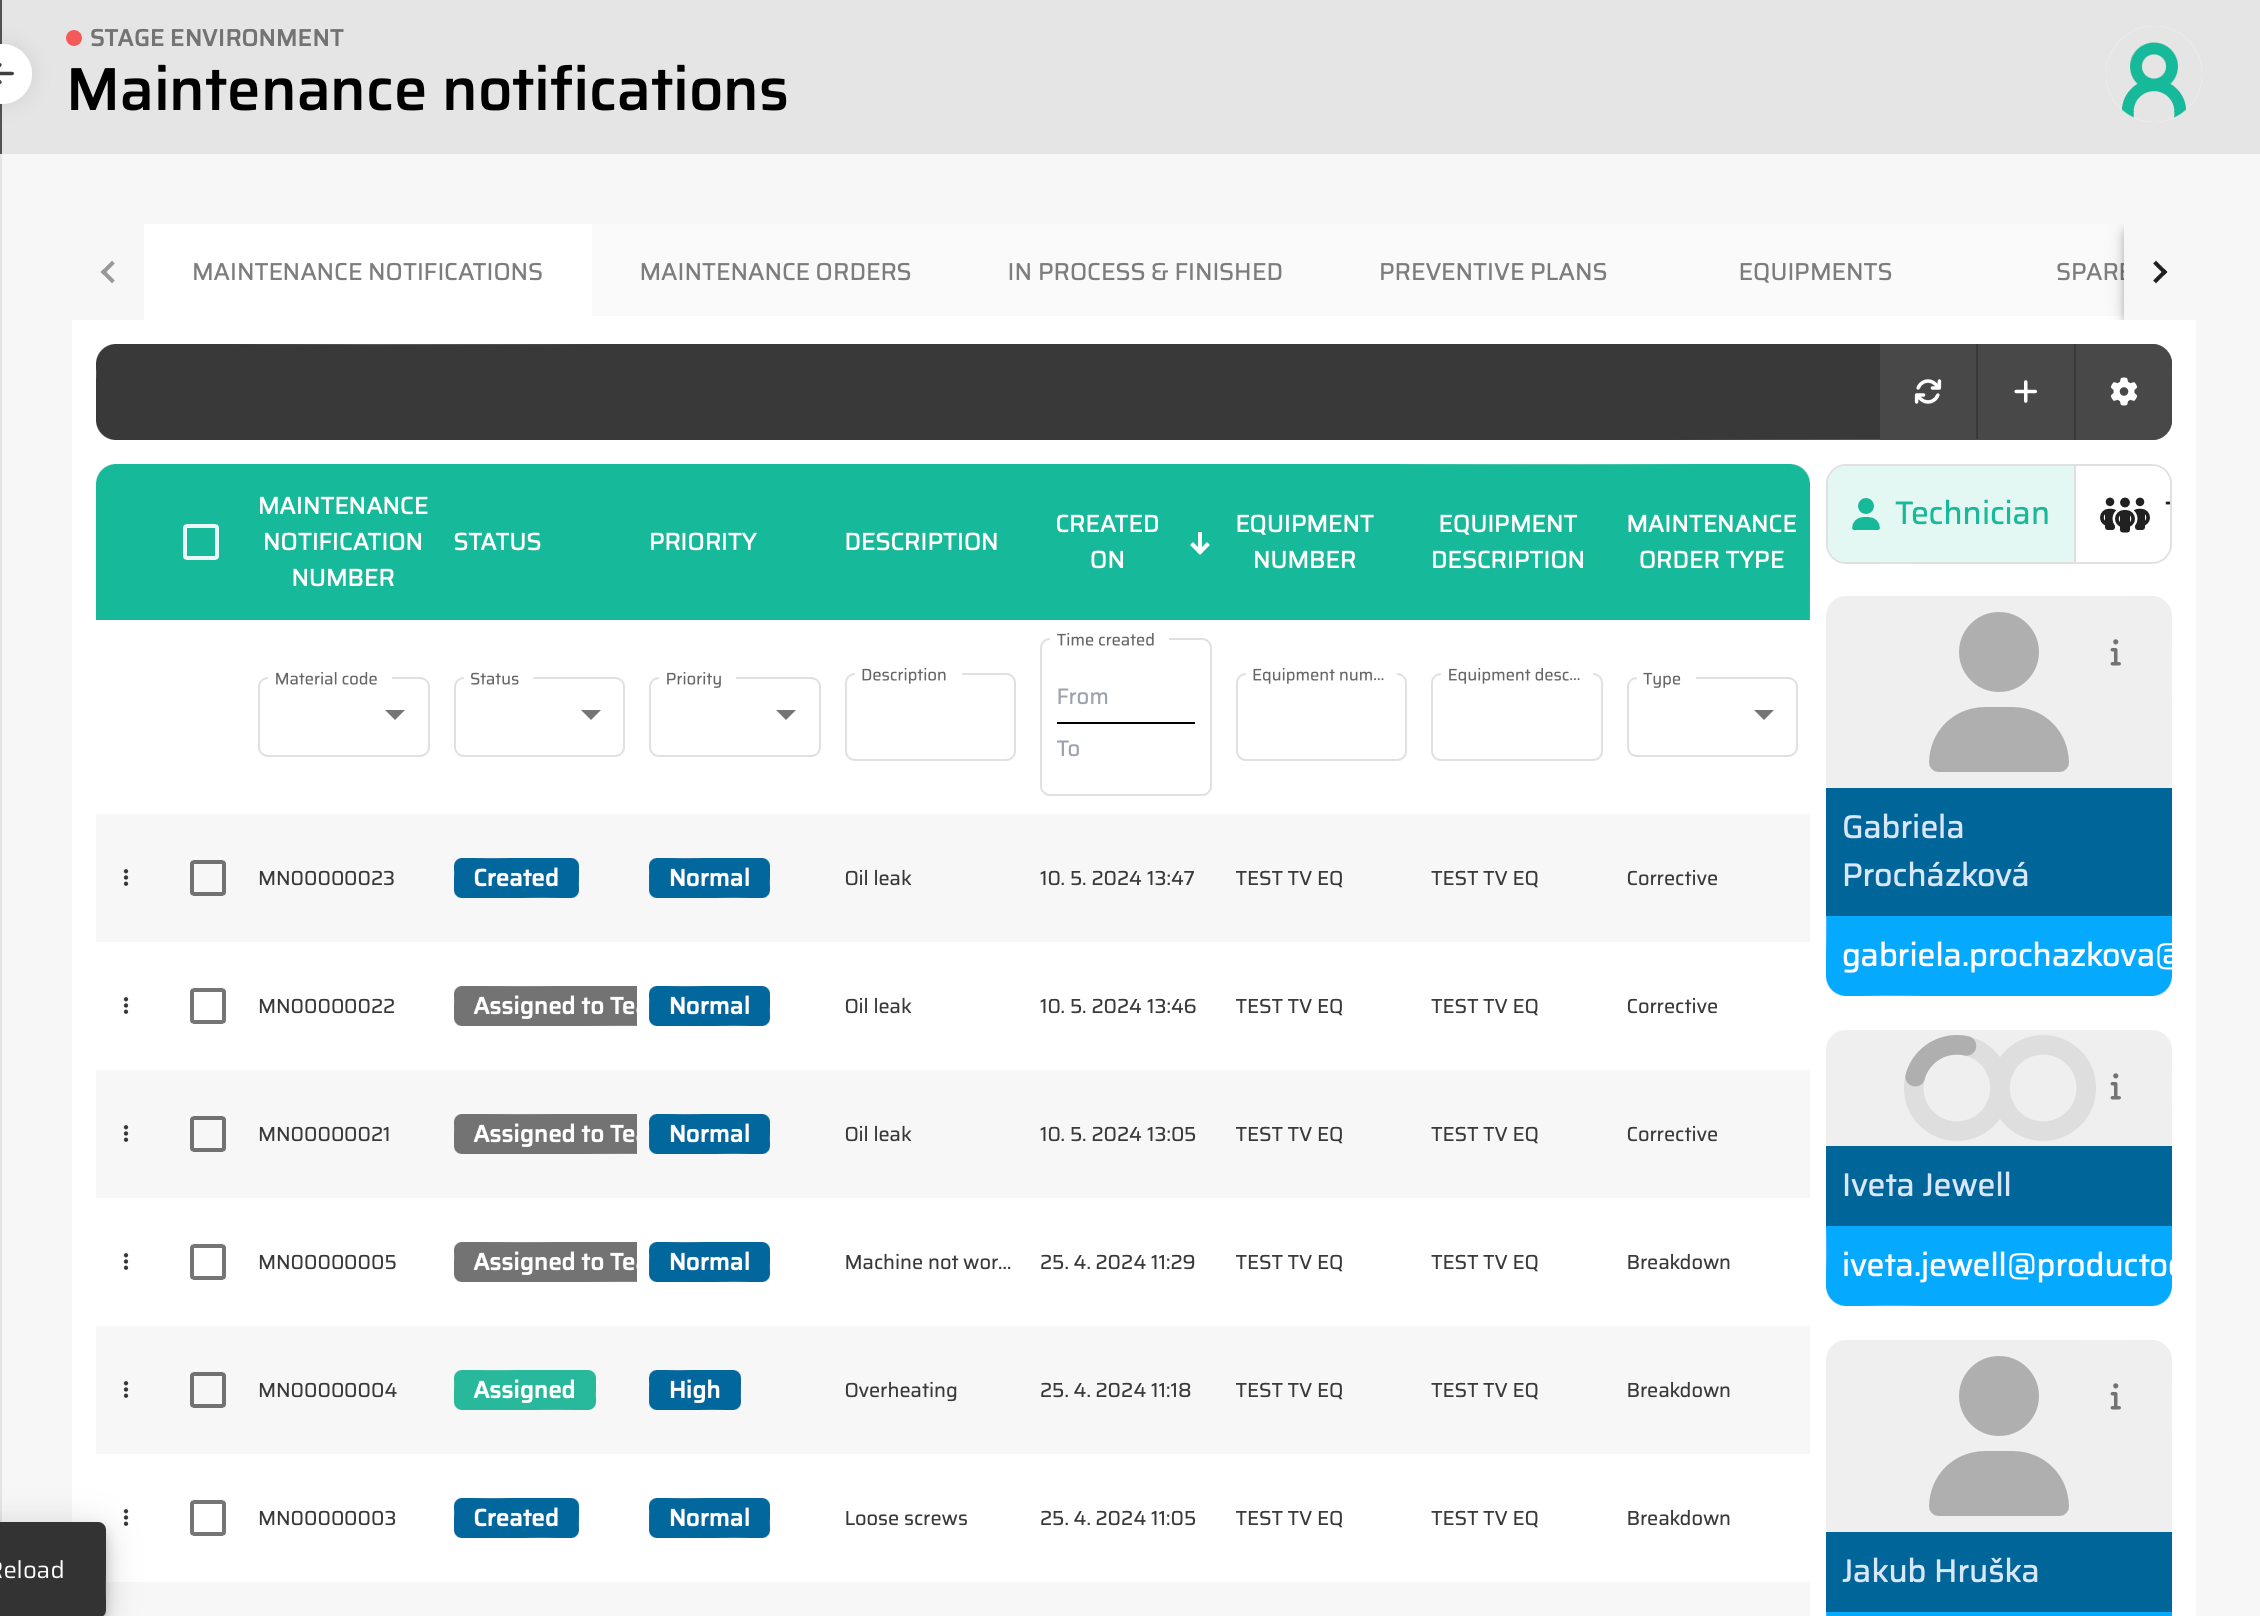Select the checkbox for row MN00000022
The height and width of the screenshot is (1616, 2260).
[x=208, y=1006]
